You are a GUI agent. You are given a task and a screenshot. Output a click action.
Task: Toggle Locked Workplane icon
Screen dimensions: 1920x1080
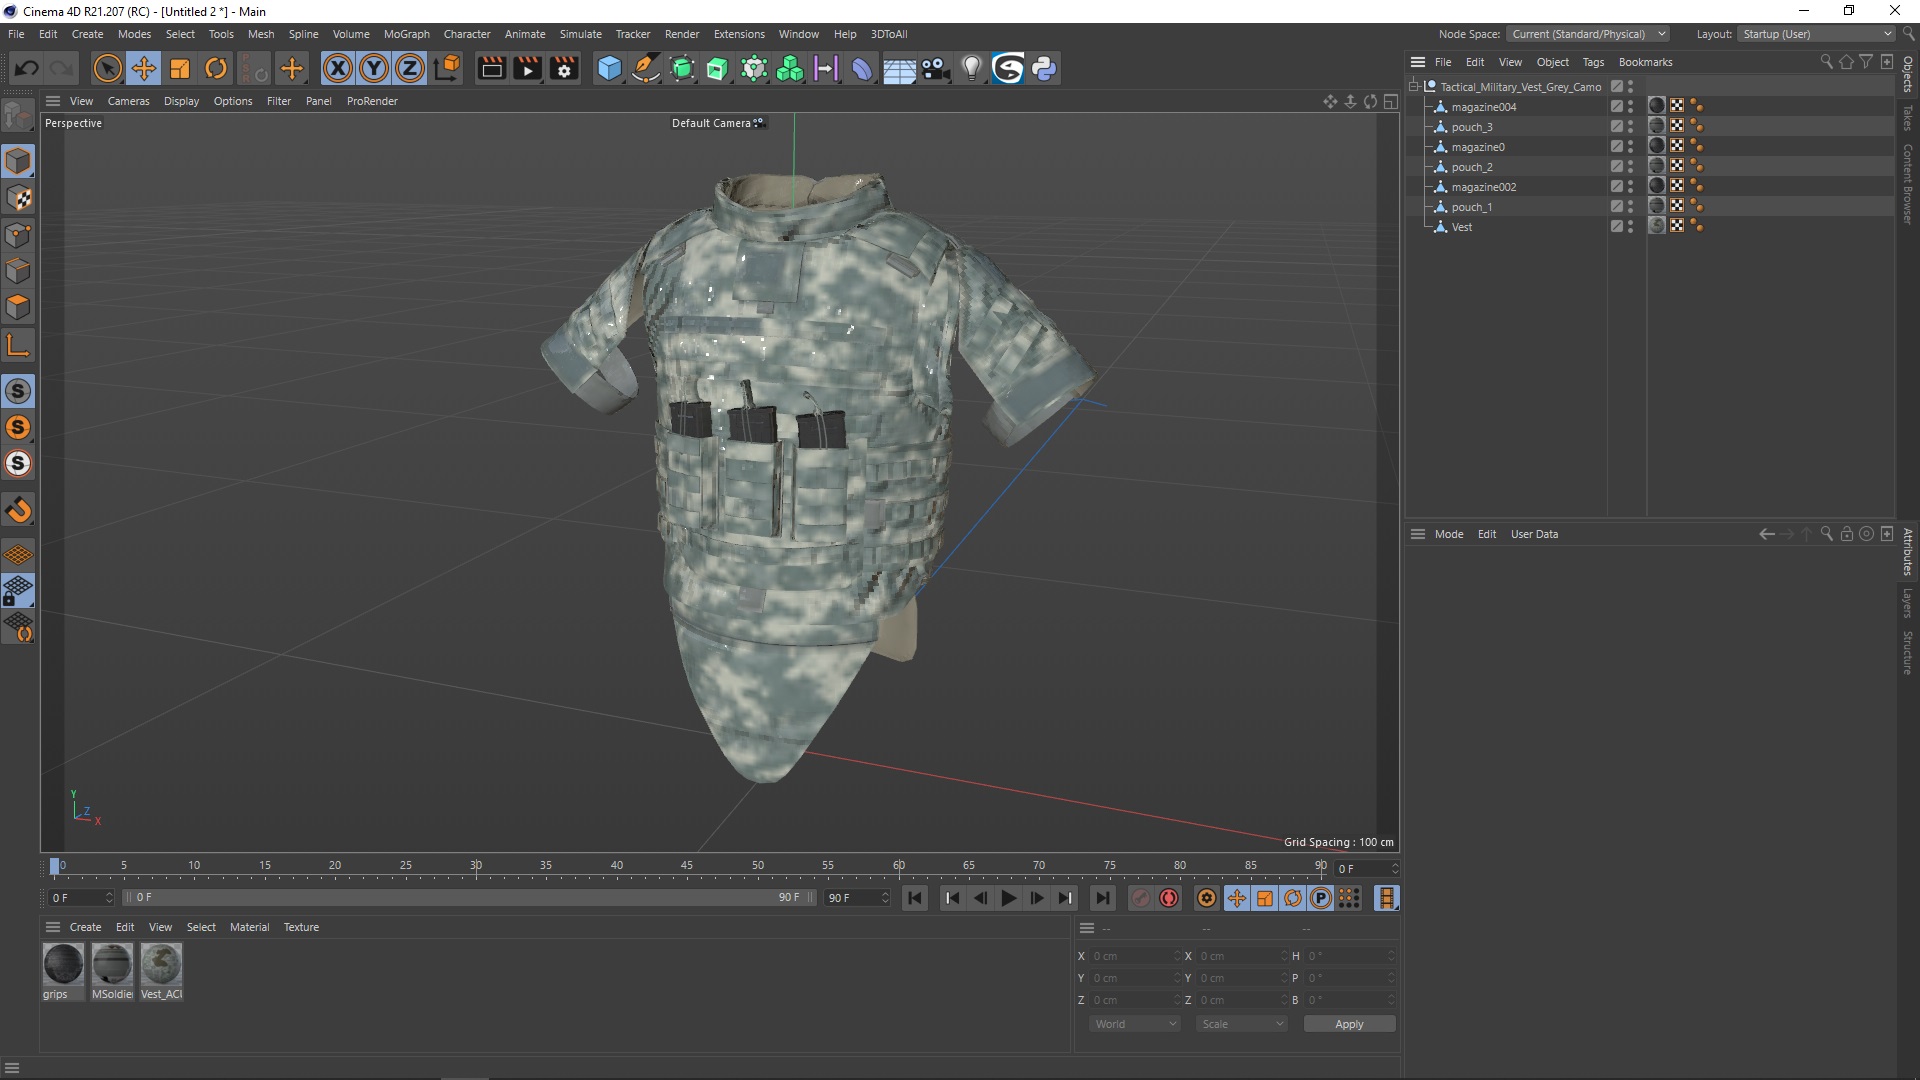click(18, 590)
